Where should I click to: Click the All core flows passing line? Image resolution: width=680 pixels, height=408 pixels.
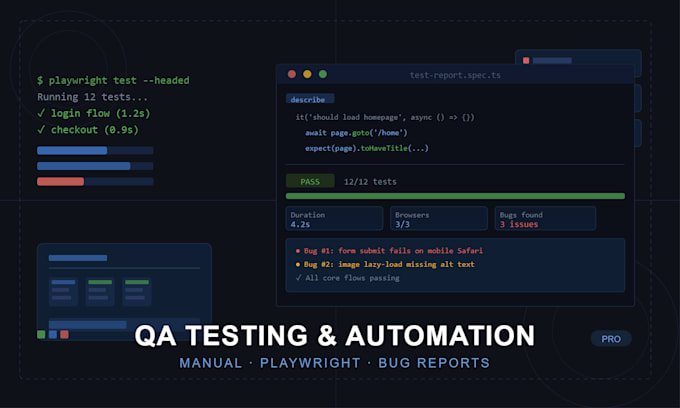347,277
